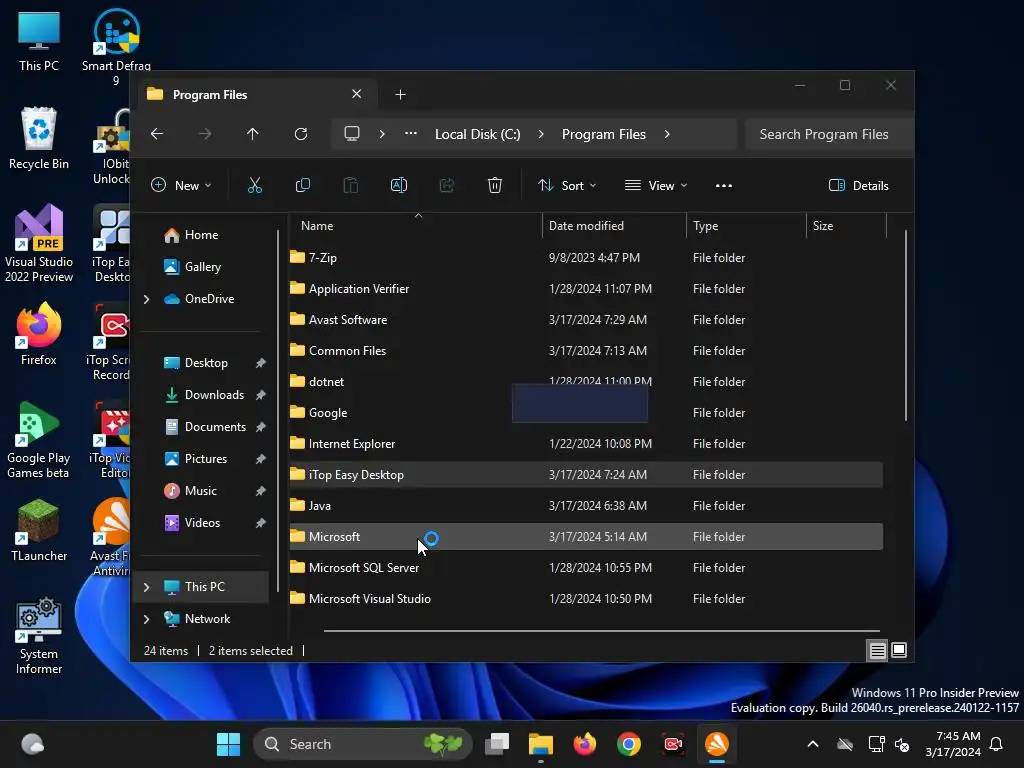Expand This PC tree node
Viewport: 1024px width, 768px height.
click(146, 587)
